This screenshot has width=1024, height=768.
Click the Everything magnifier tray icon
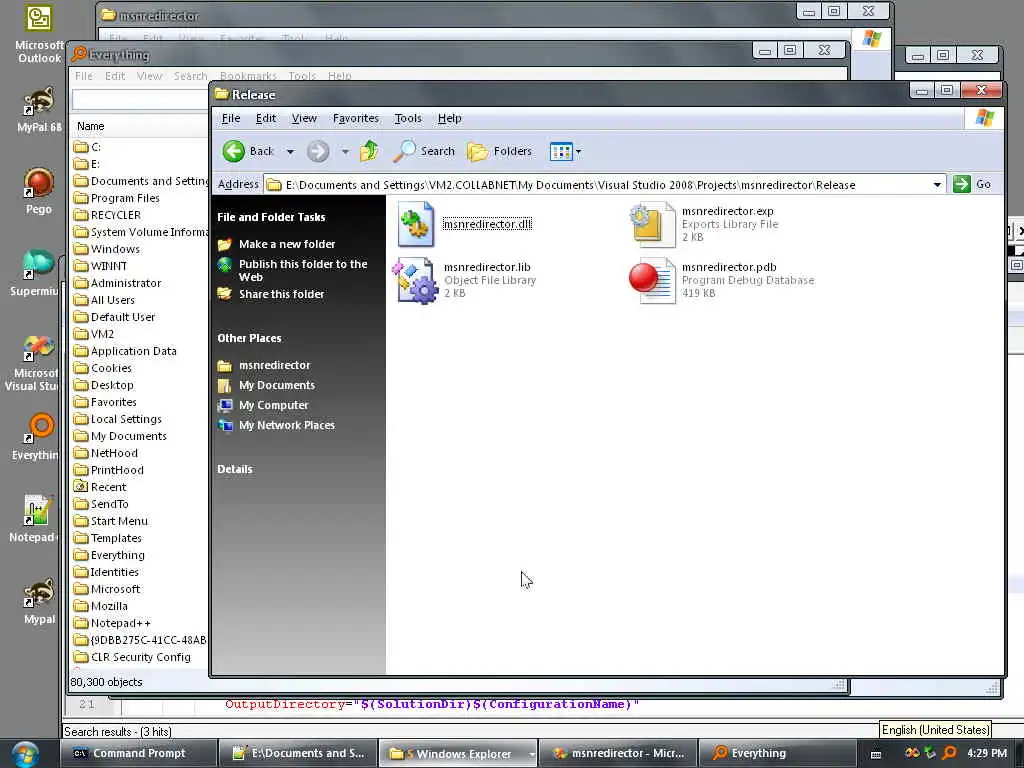(950, 753)
